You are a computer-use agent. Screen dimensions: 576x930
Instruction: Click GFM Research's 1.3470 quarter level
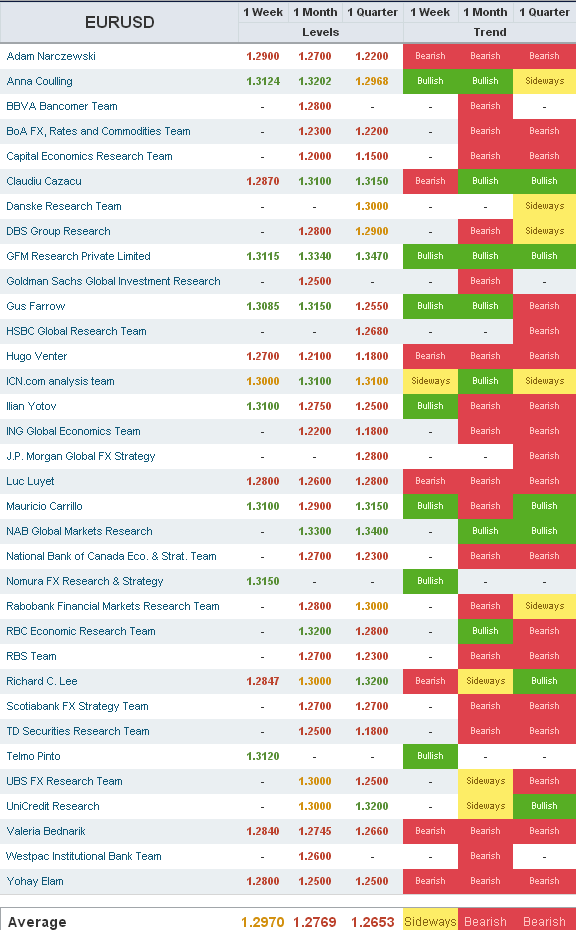(x=372, y=256)
